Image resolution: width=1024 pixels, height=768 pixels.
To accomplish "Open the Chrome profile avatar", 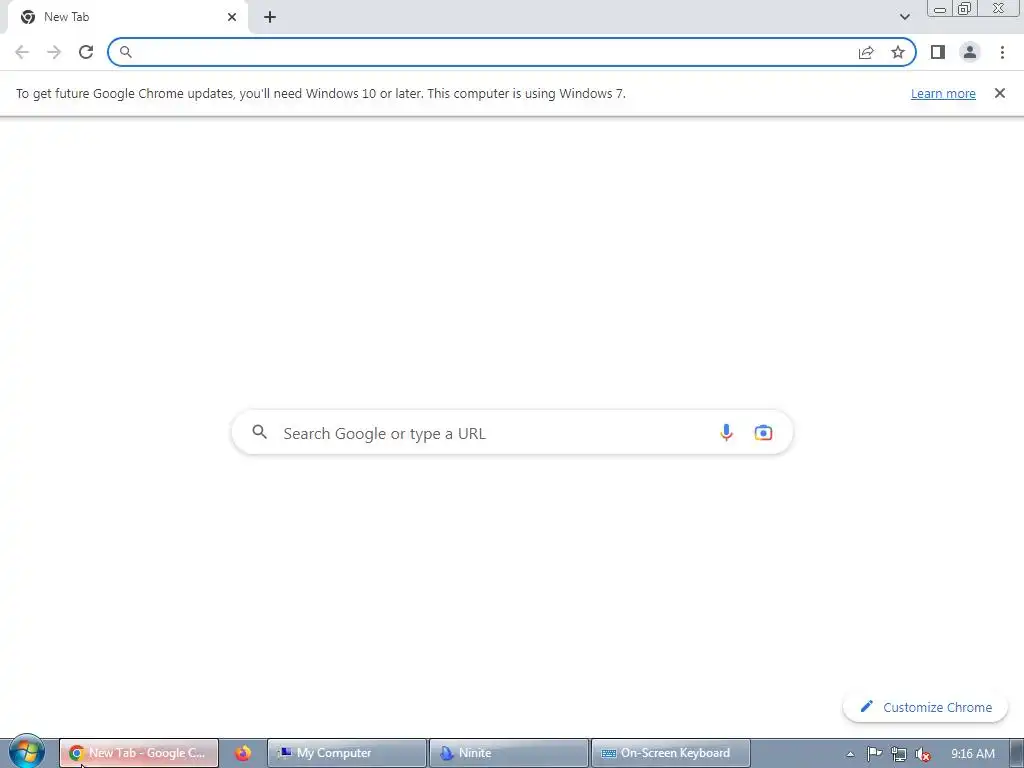I will pos(970,52).
